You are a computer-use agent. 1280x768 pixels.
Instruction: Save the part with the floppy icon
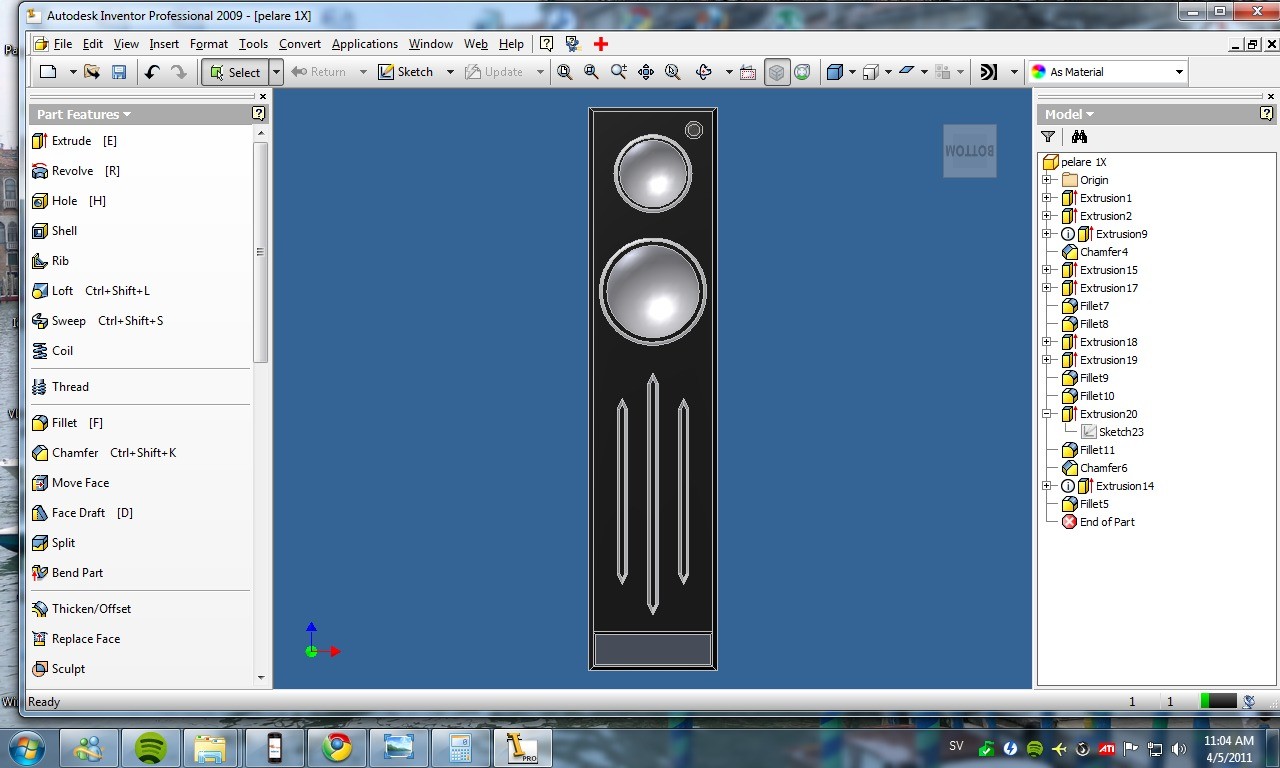[119, 72]
